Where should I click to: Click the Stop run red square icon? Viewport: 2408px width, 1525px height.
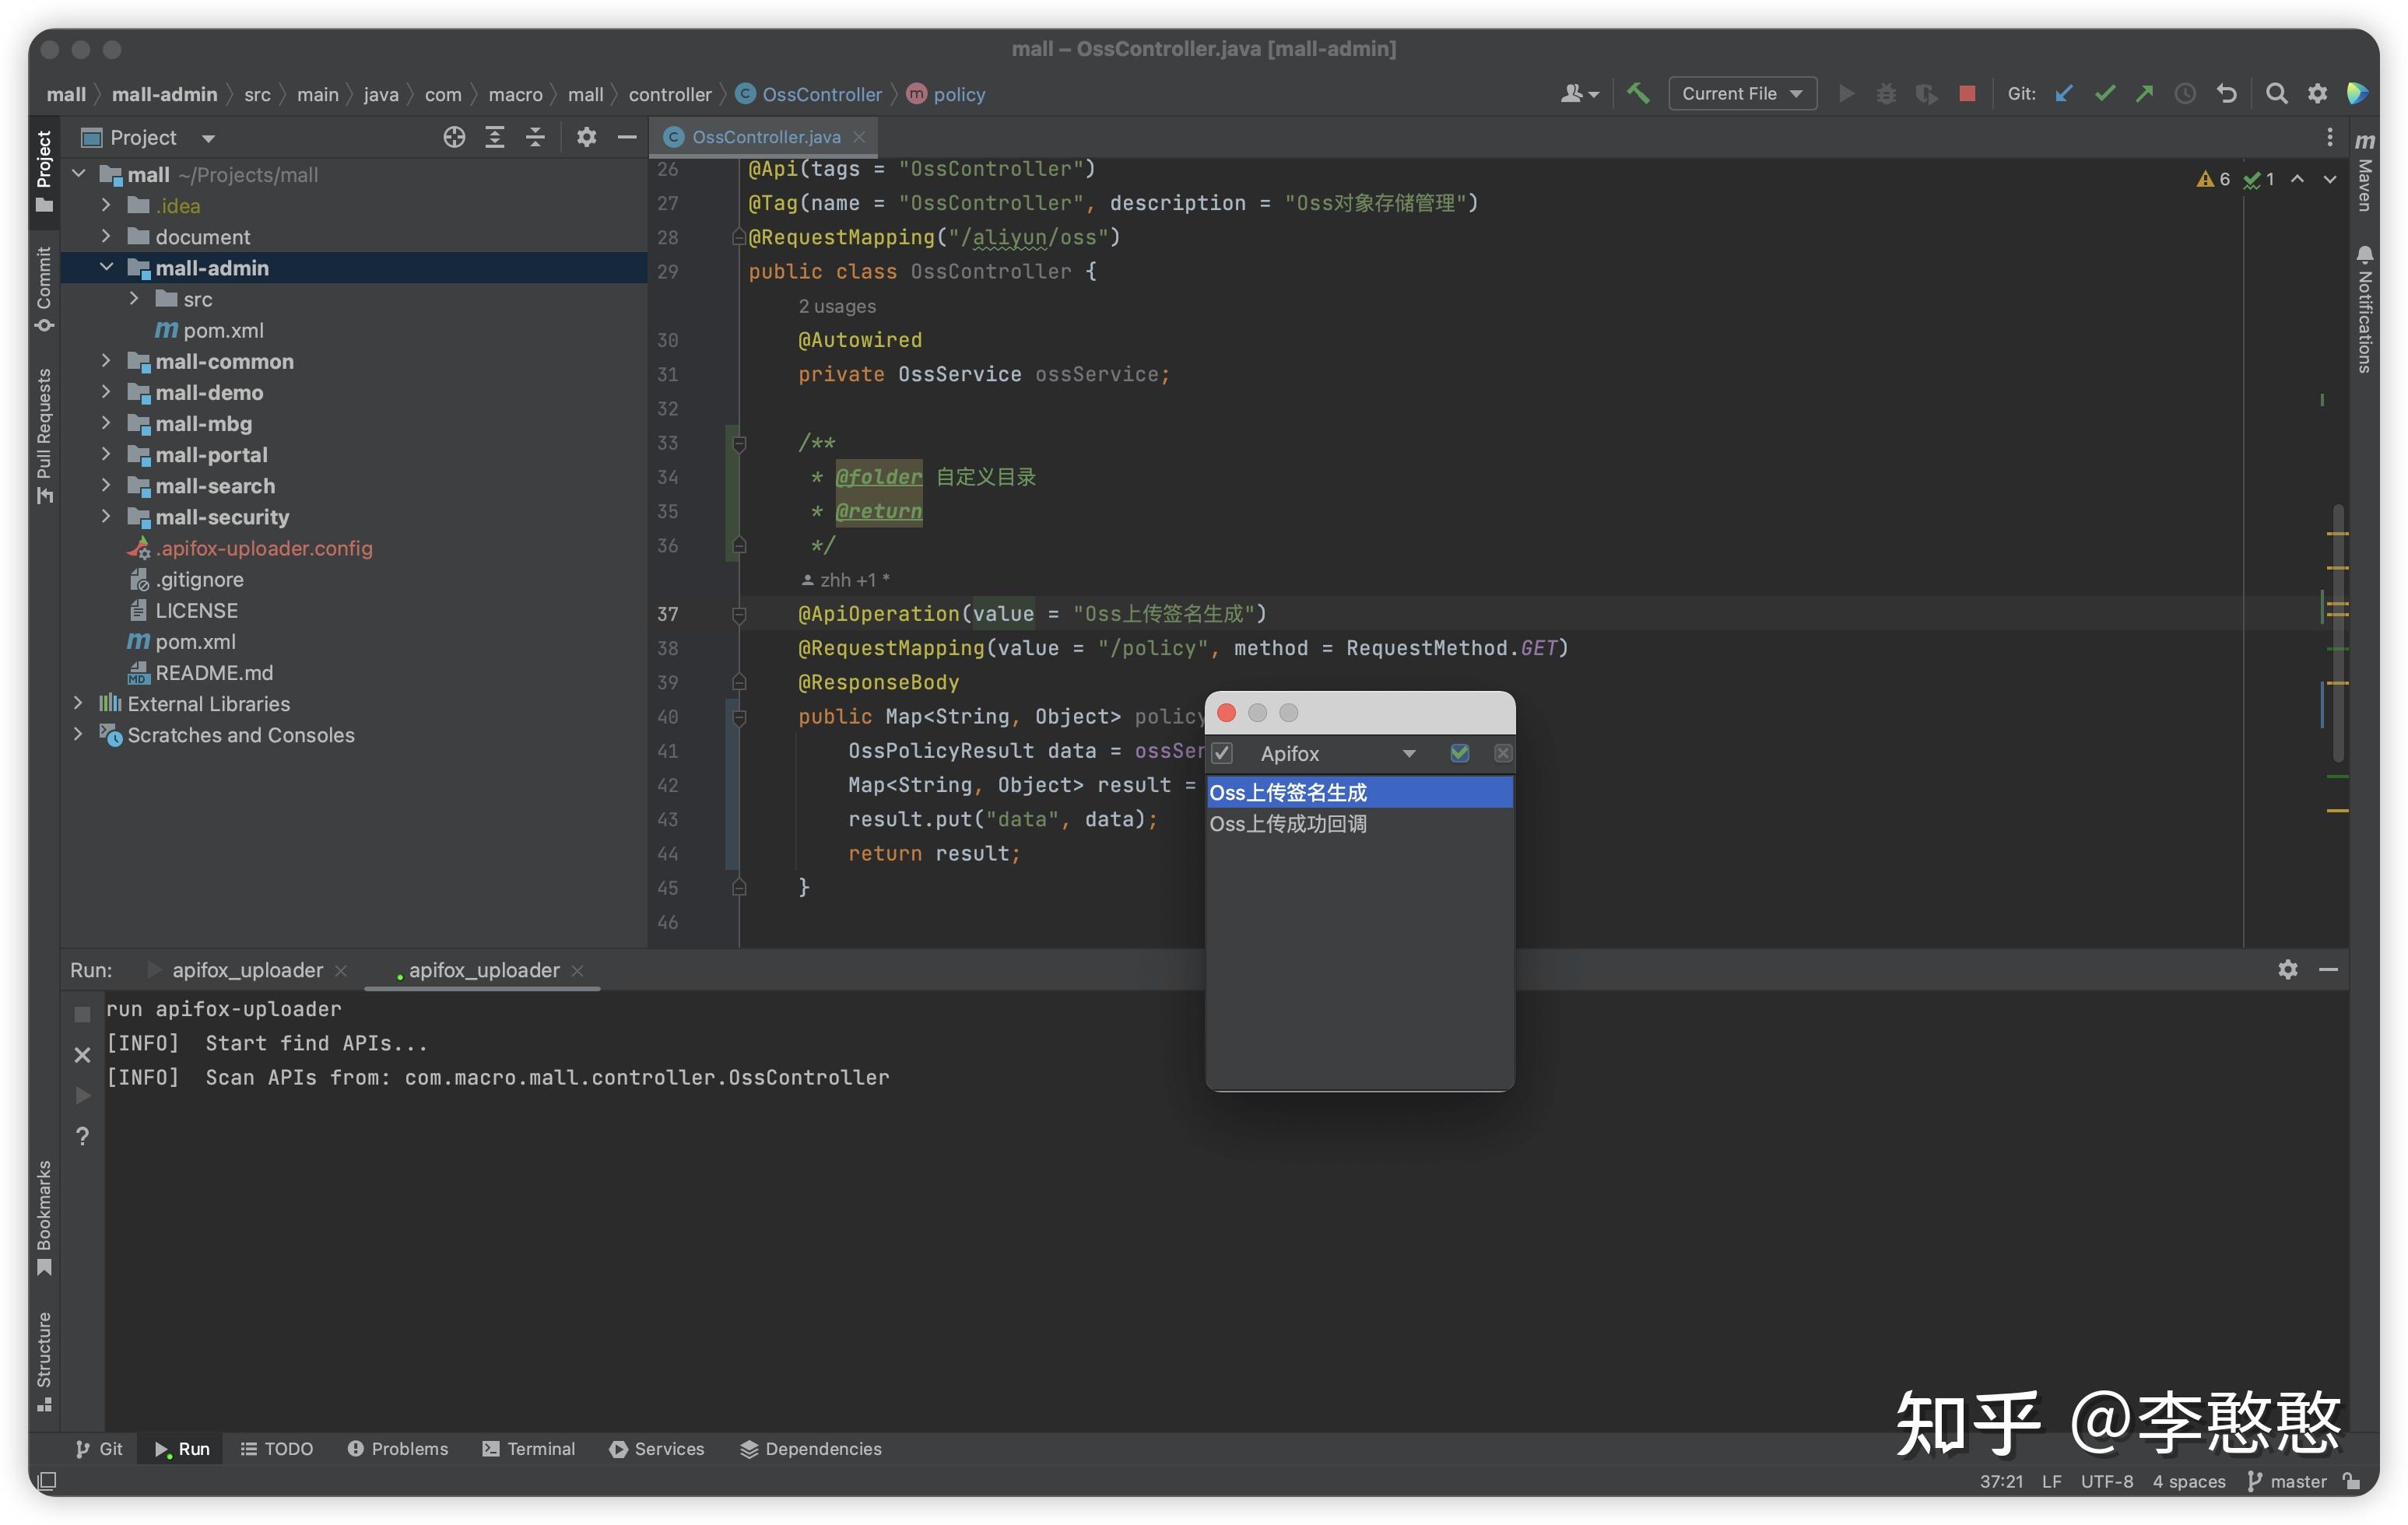tap(1967, 93)
